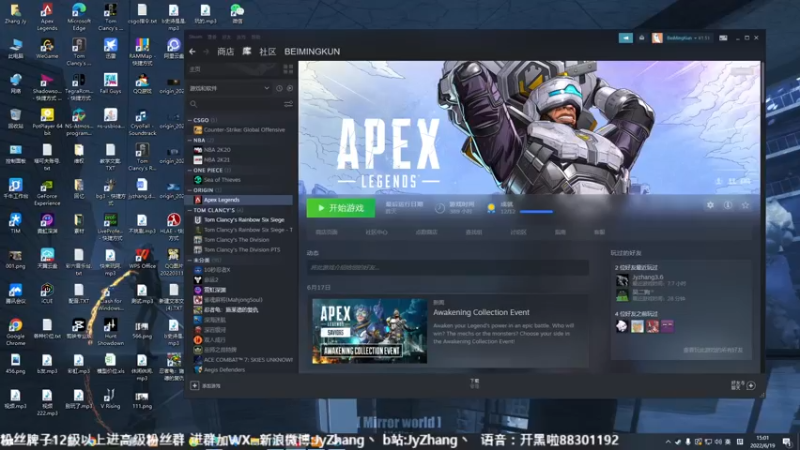800x450 pixels.
Task: Open the 商店 store tab
Action: coord(226,52)
